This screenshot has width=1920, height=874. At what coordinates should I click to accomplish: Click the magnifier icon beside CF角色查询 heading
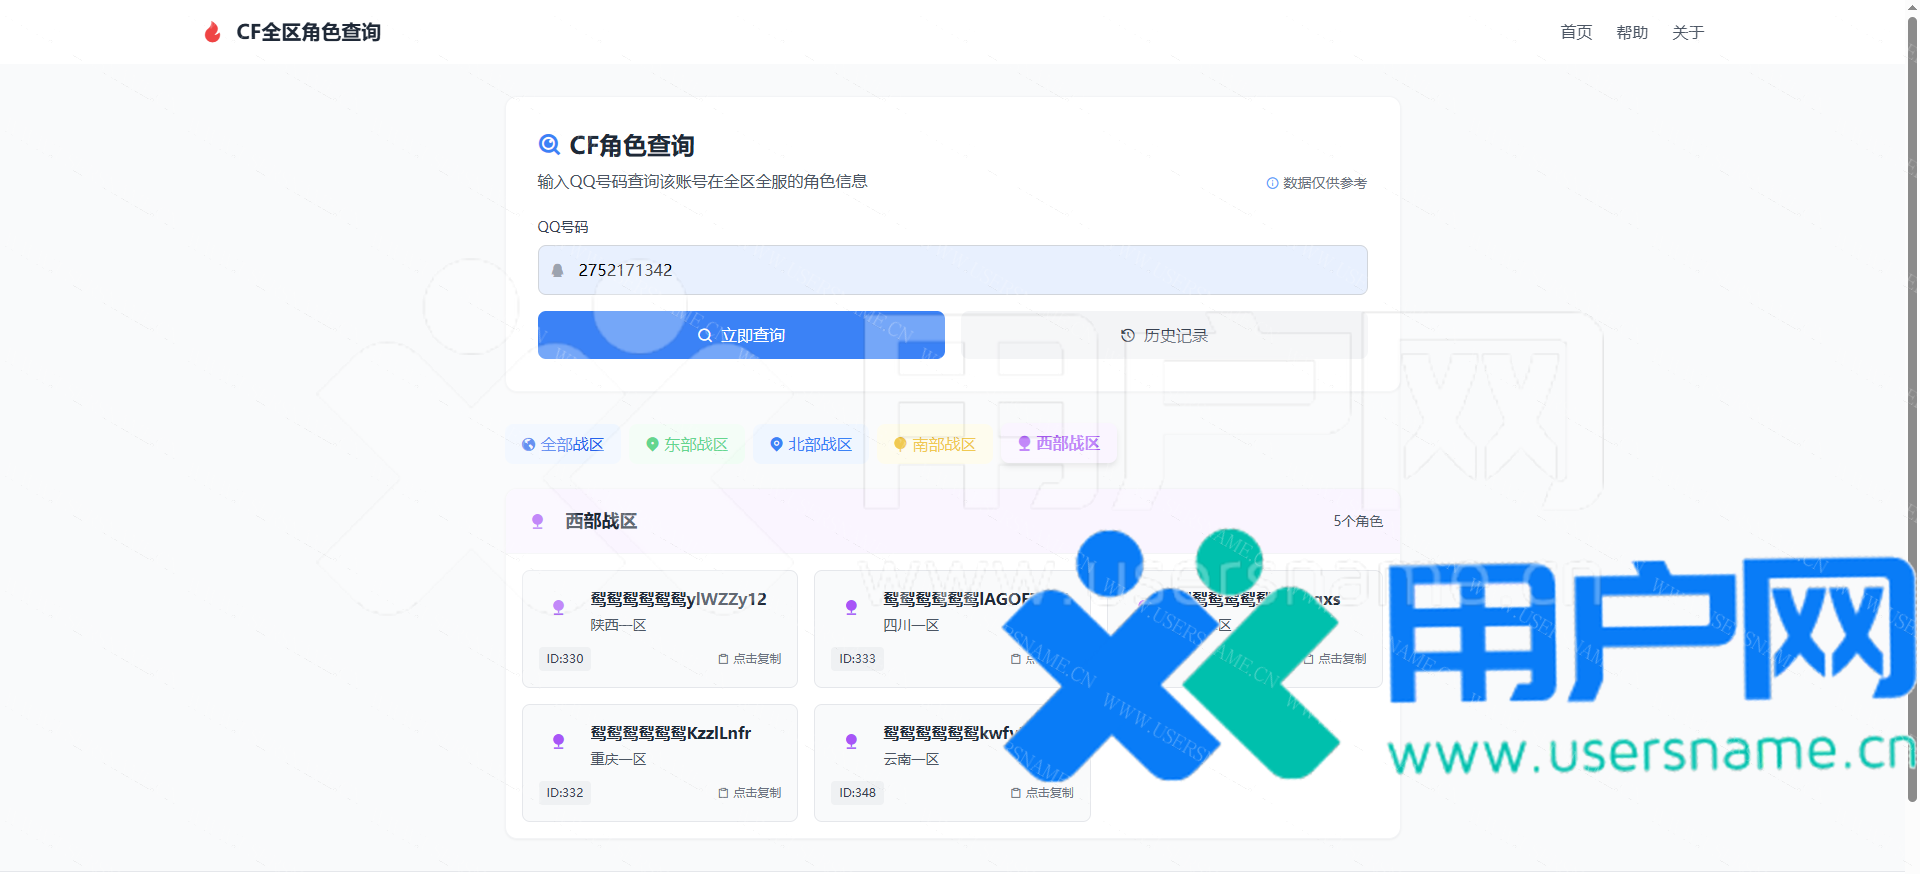coord(549,145)
